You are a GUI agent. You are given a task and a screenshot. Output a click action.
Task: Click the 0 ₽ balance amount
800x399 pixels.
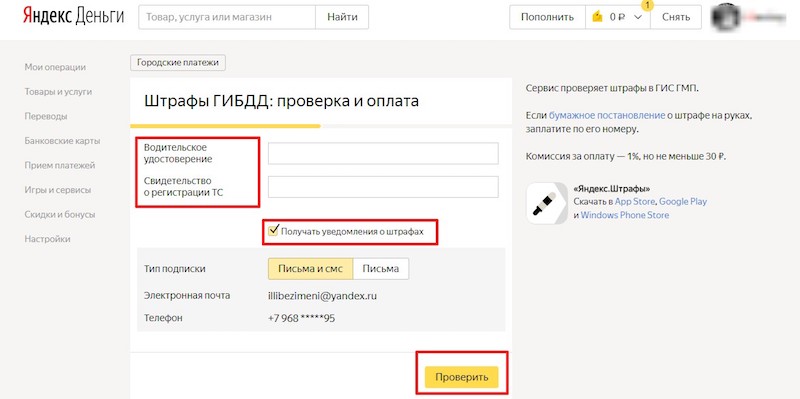[617, 17]
